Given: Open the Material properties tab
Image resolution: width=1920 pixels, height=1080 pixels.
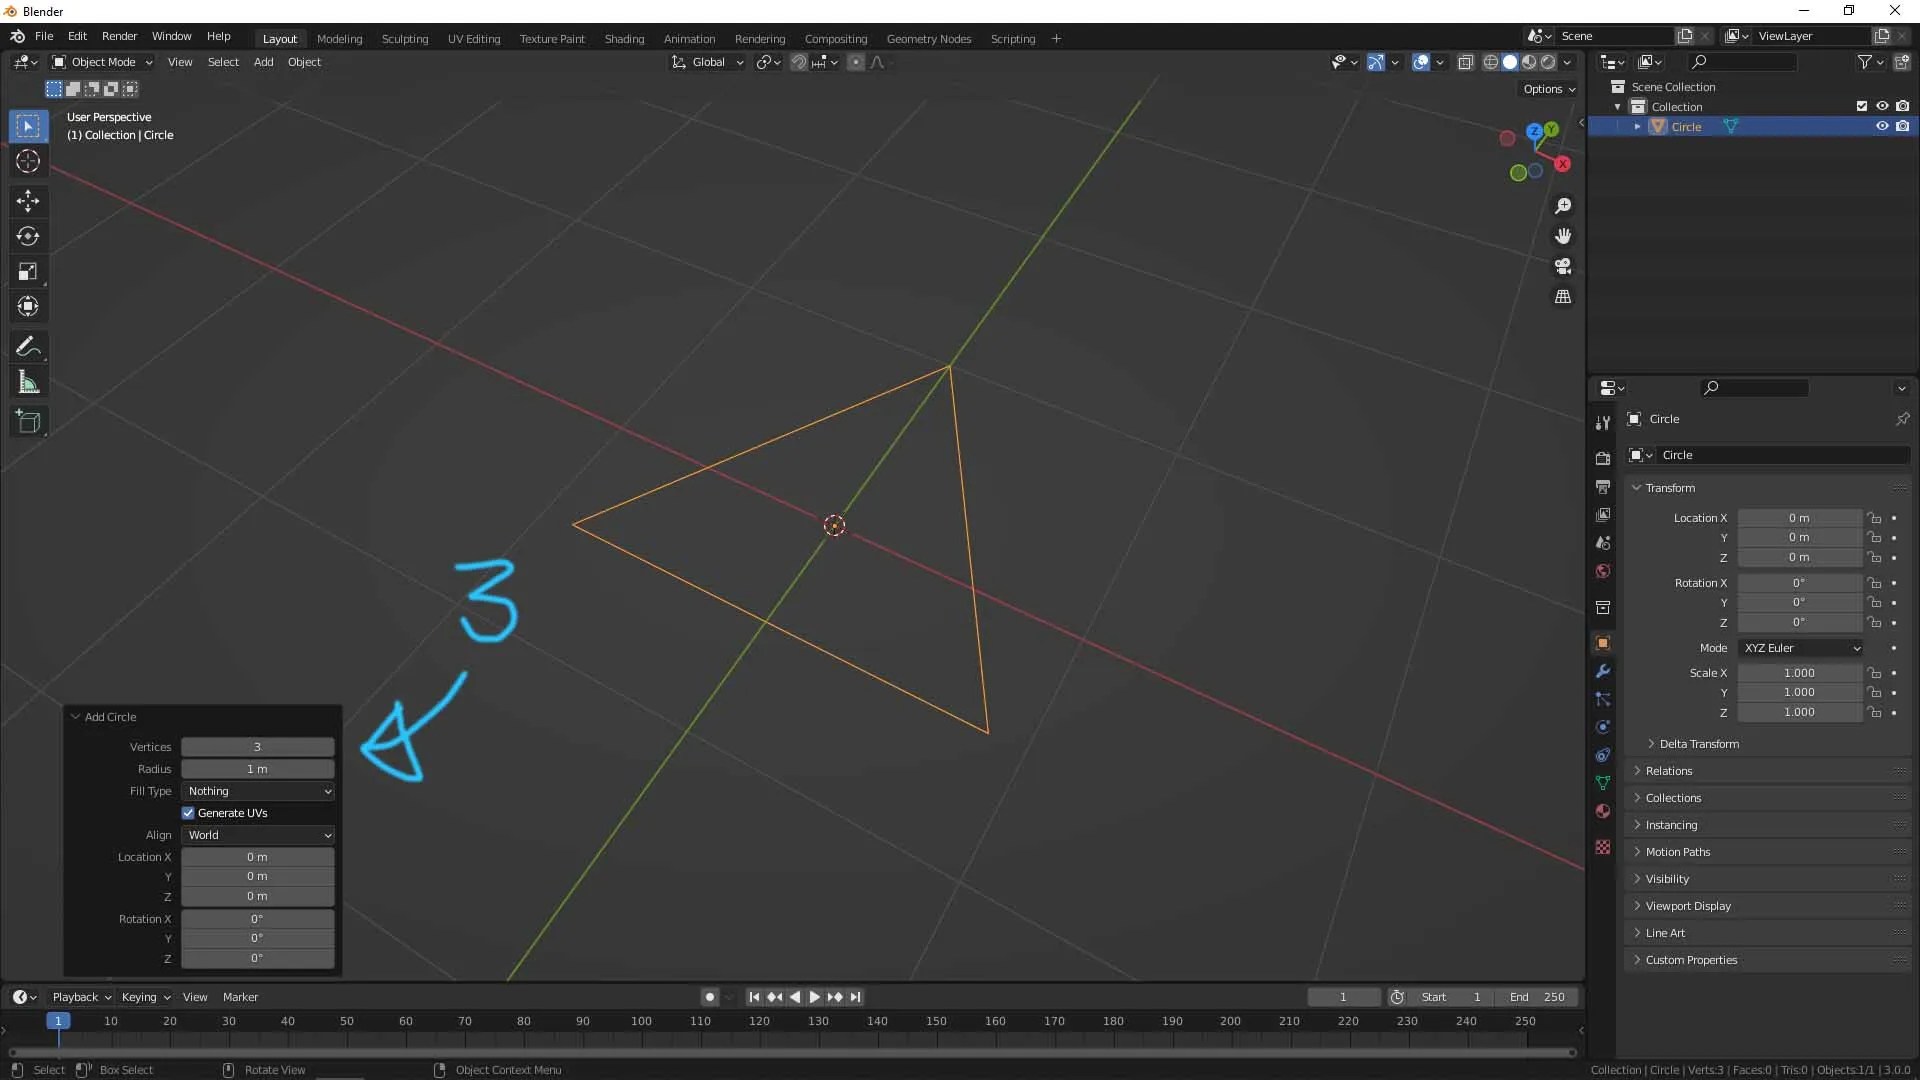Looking at the screenshot, I should [x=1603, y=811].
